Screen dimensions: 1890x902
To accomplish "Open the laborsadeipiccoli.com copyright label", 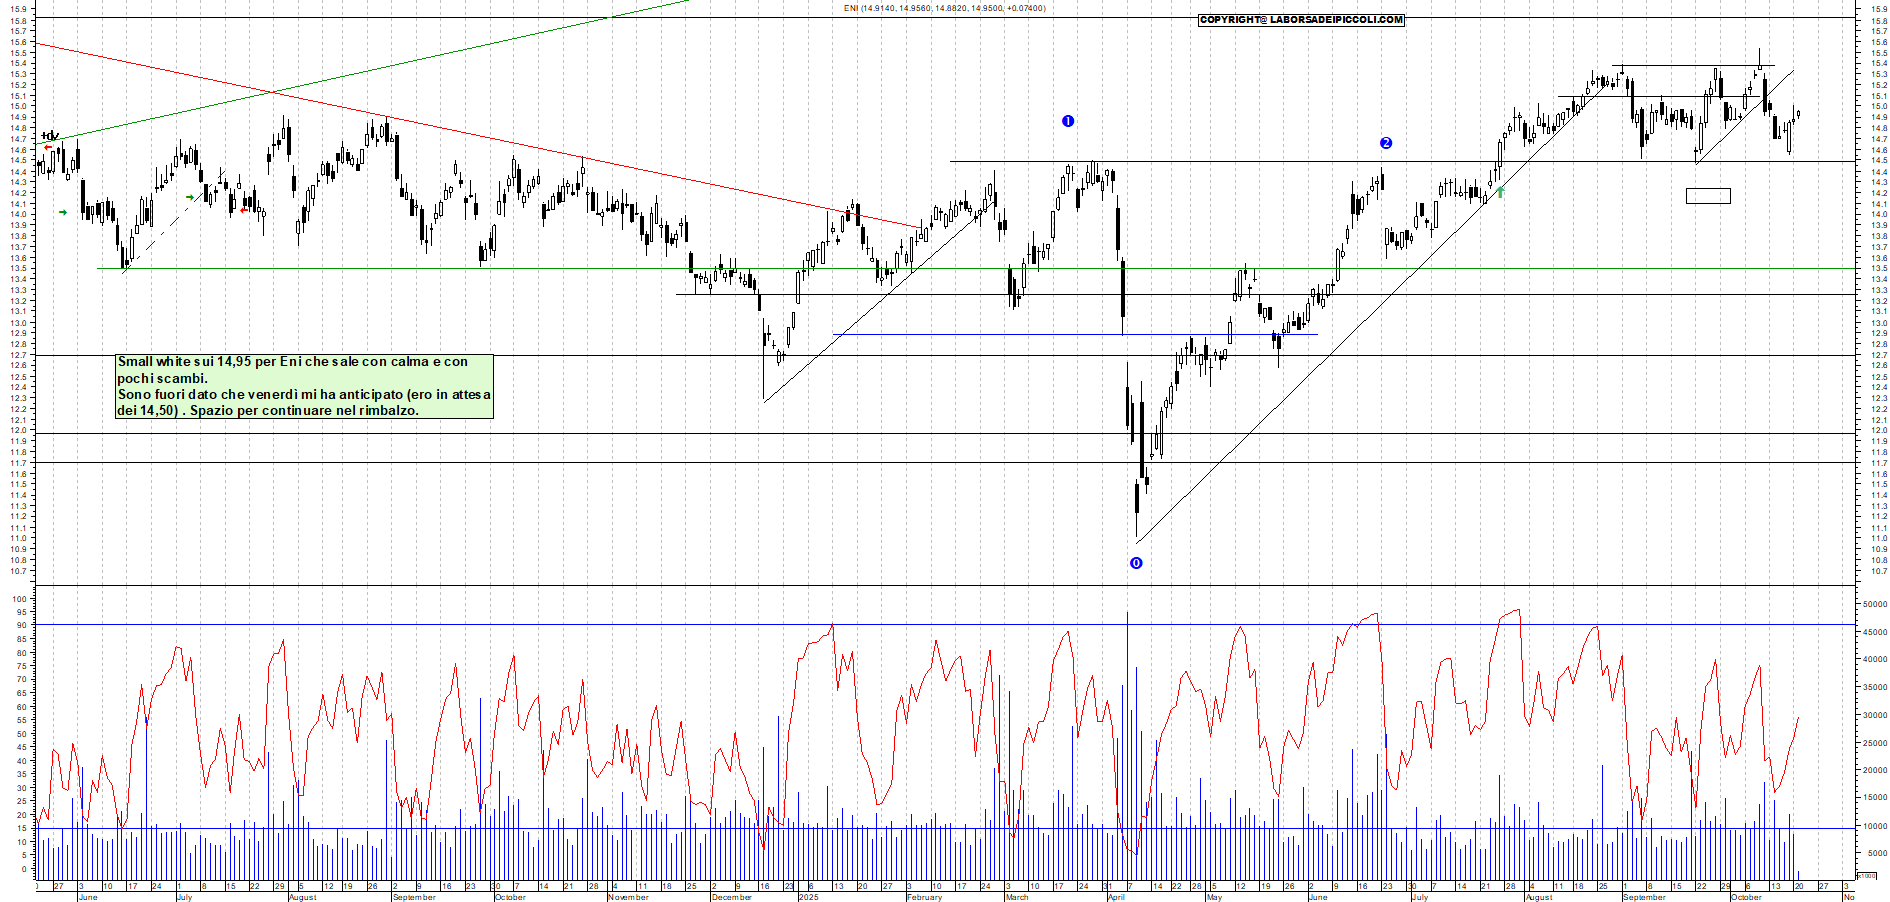I will [1301, 20].
